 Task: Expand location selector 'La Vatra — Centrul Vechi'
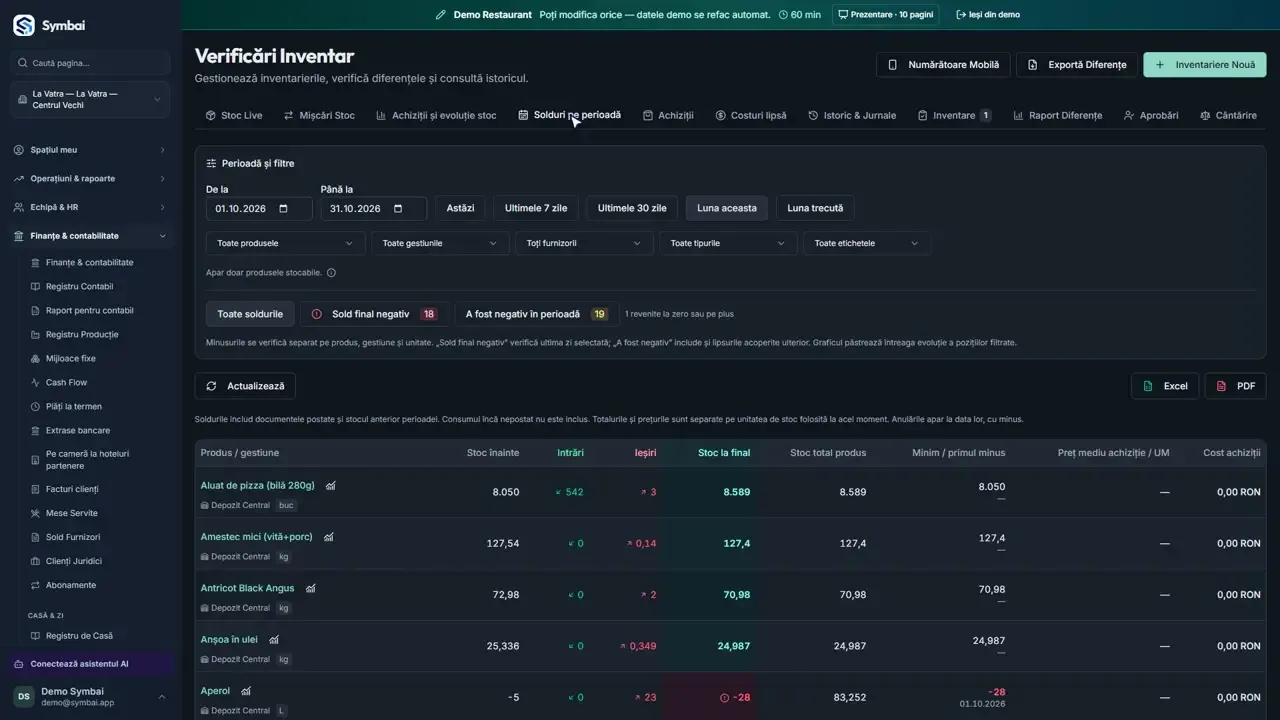pos(90,100)
